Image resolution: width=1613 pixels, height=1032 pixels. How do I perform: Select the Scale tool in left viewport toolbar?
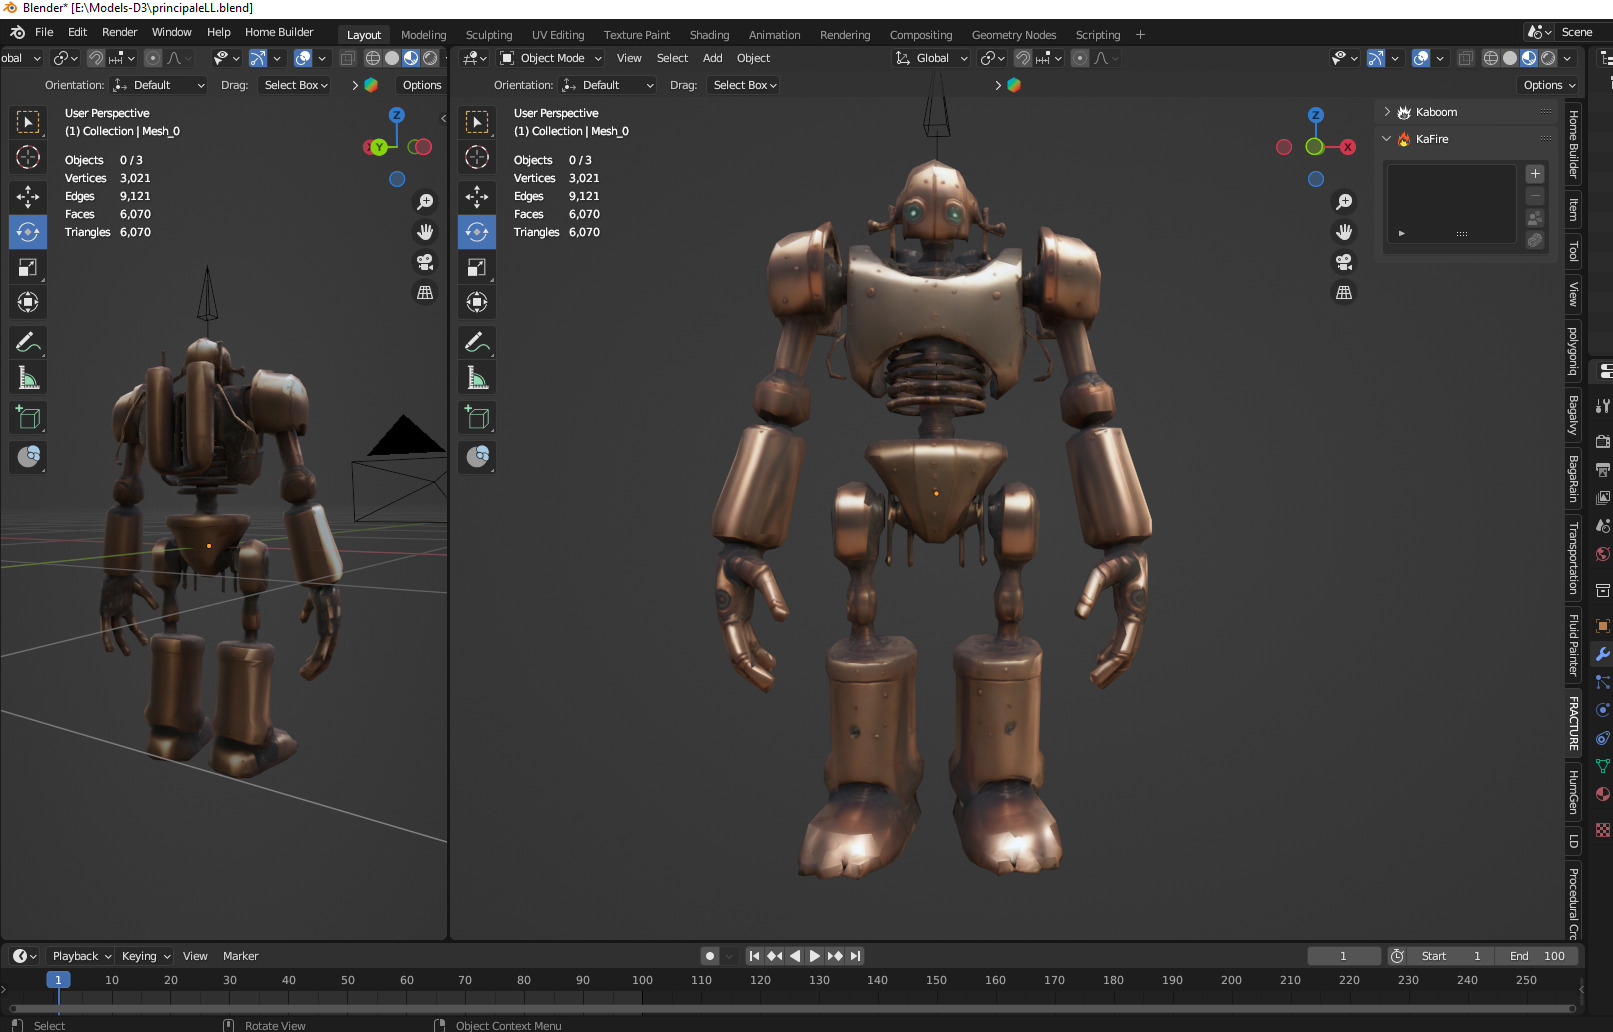[28, 267]
